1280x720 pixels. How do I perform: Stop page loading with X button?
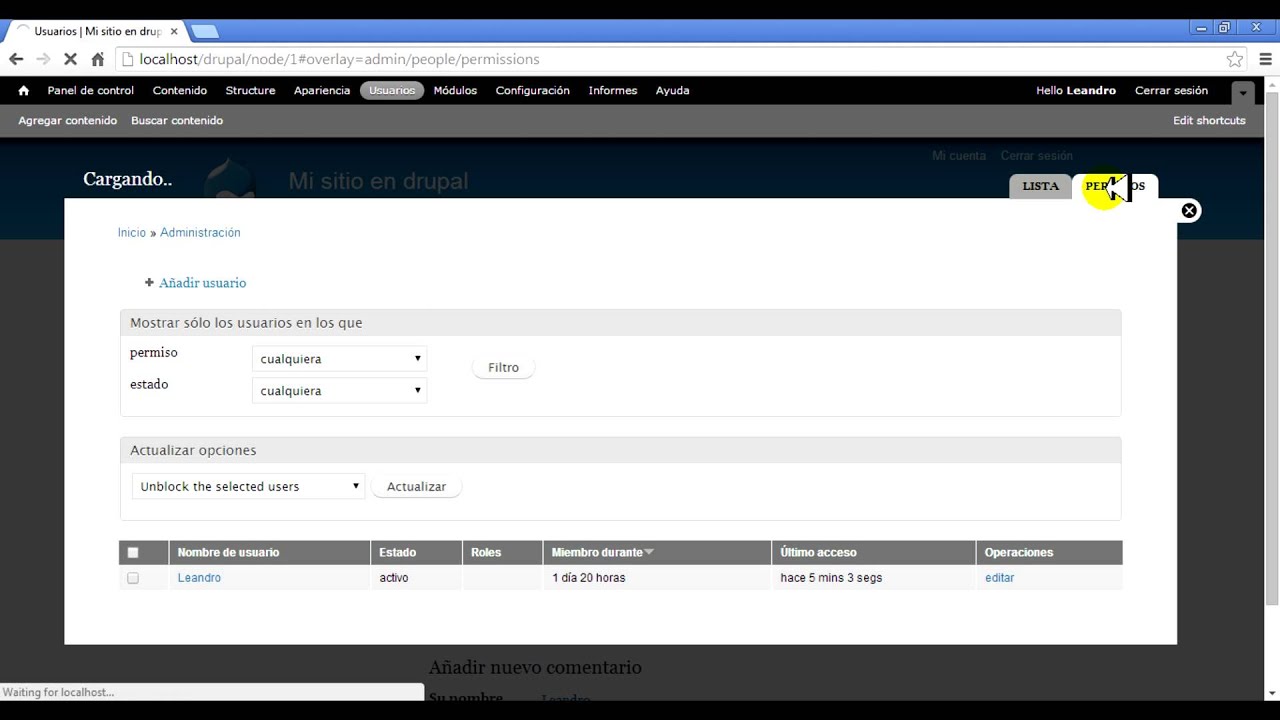tap(70, 59)
